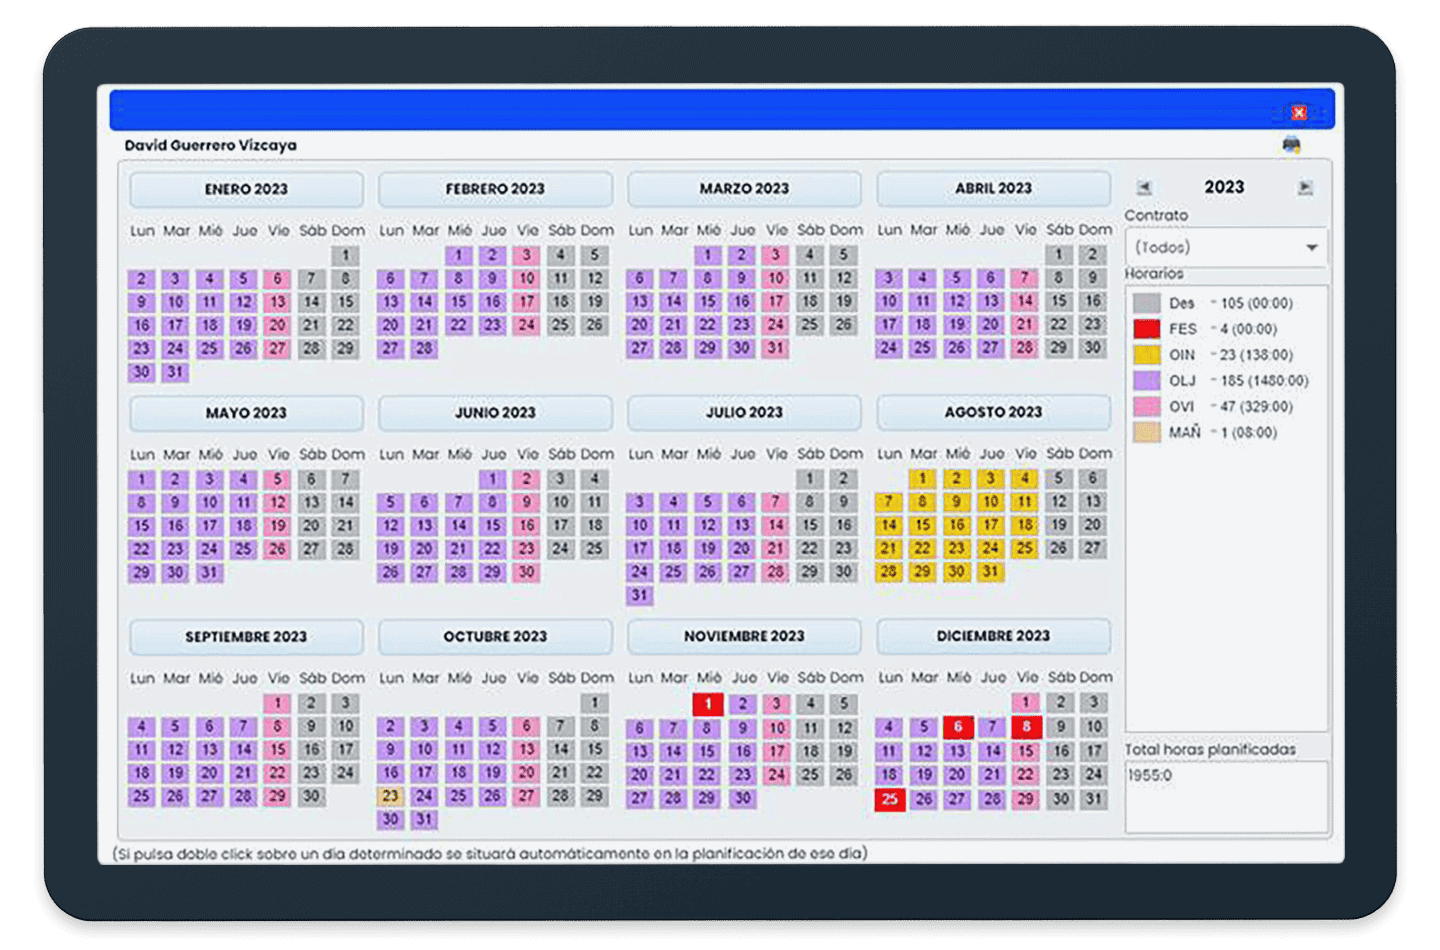Viewport: 1440px width, 950px height.
Task: Select July 31 day cell
Action: click(x=640, y=596)
